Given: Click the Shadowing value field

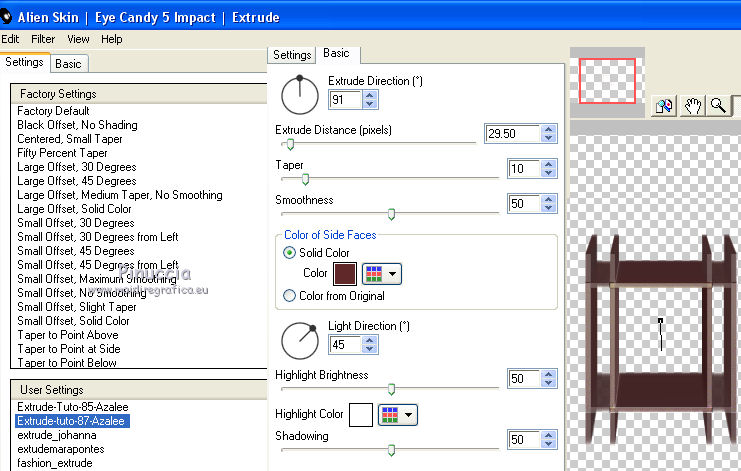Looking at the screenshot, I should coord(524,439).
